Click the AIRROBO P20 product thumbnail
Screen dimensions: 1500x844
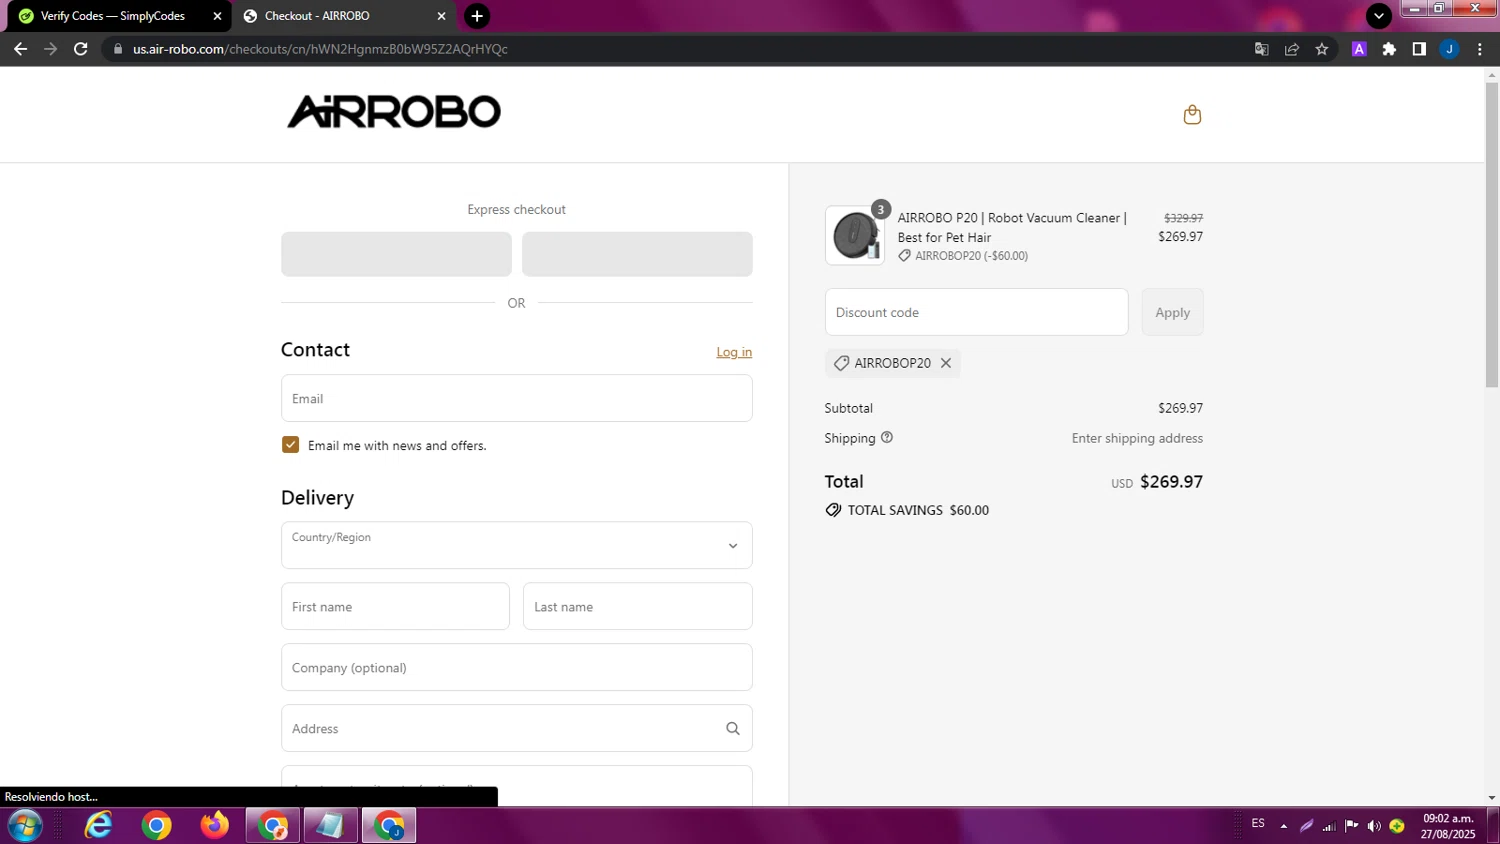854,236
